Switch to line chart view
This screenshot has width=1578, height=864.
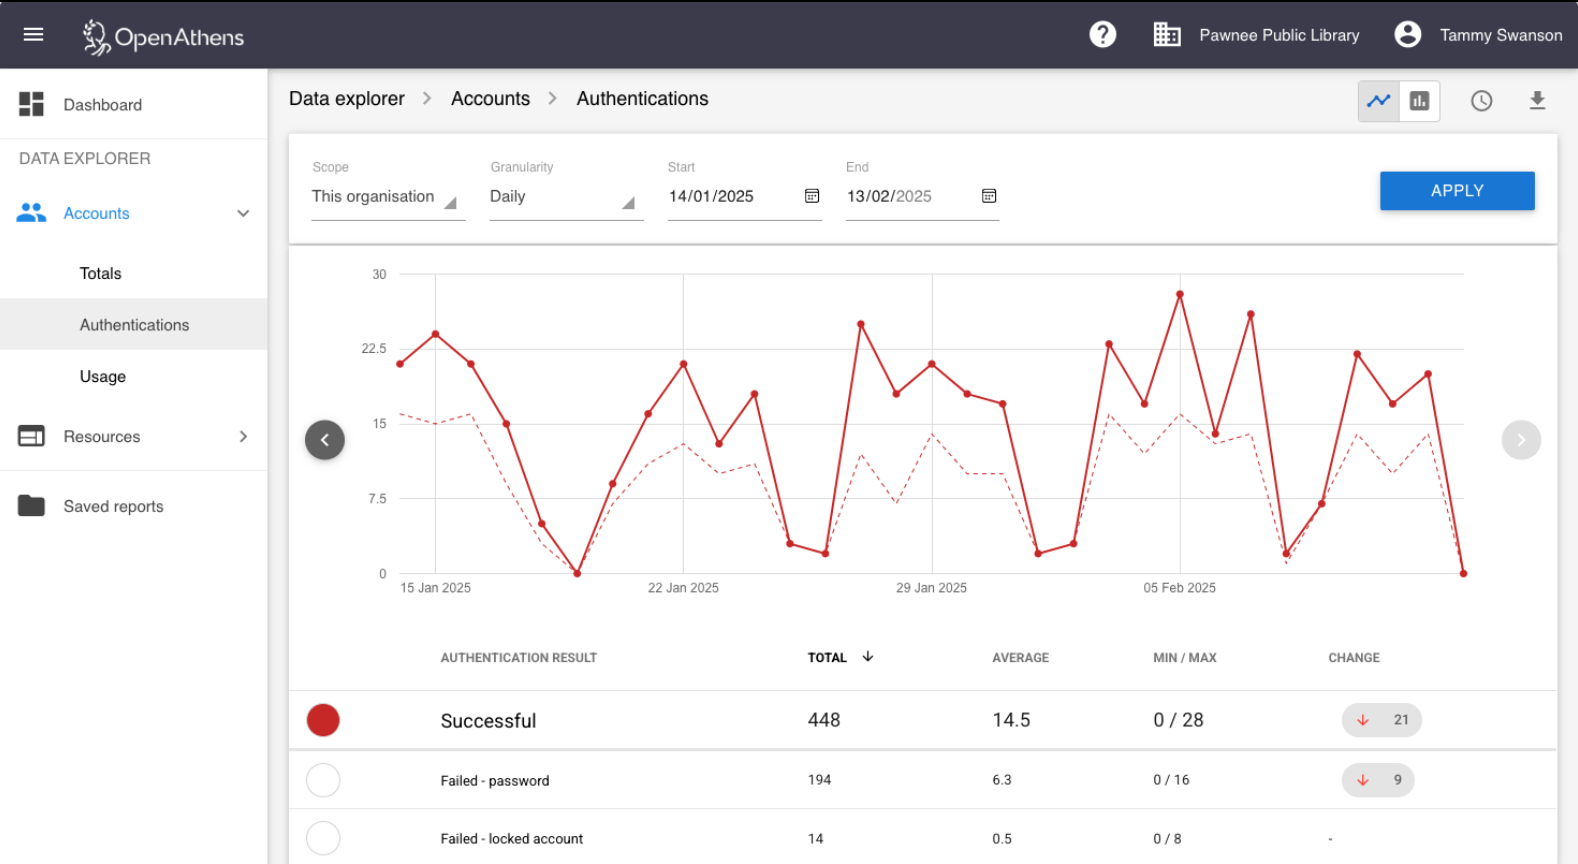(x=1379, y=101)
